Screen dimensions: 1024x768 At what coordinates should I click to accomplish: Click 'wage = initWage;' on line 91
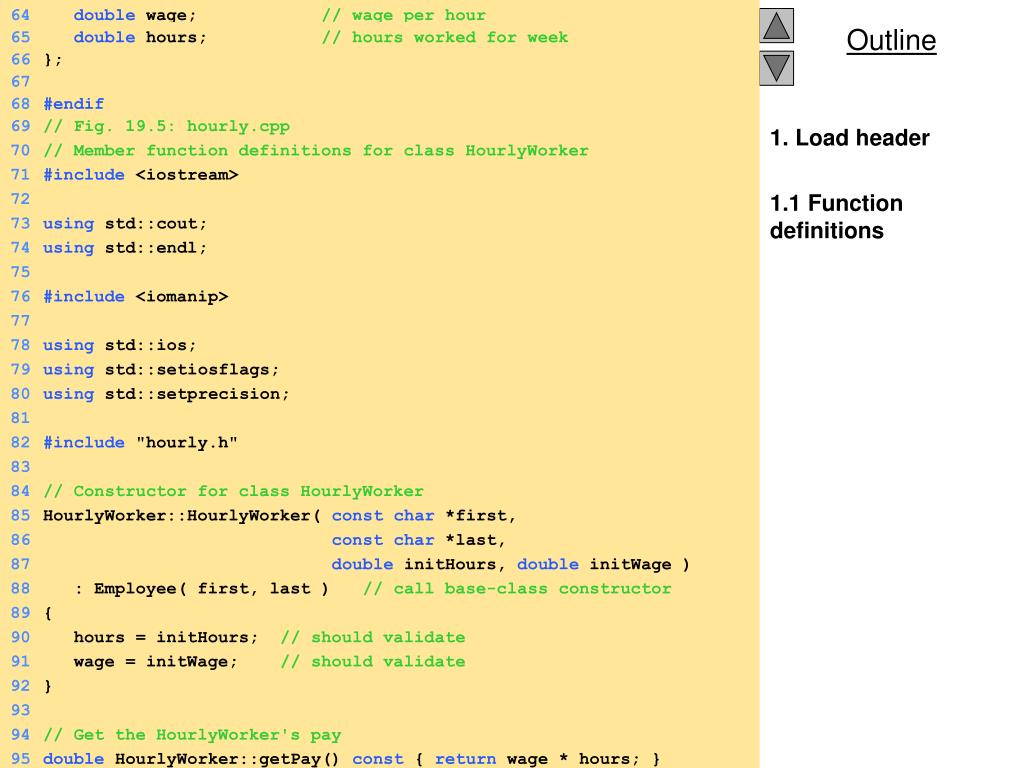click(155, 662)
